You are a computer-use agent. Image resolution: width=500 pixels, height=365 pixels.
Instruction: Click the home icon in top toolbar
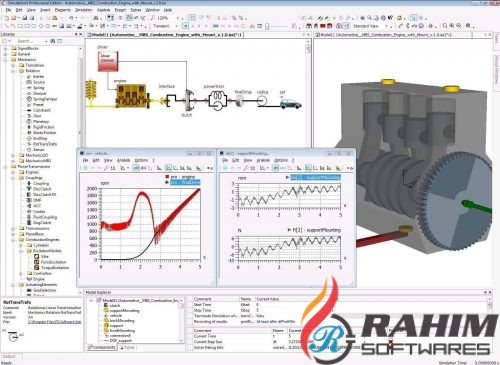click(x=400, y=18)
